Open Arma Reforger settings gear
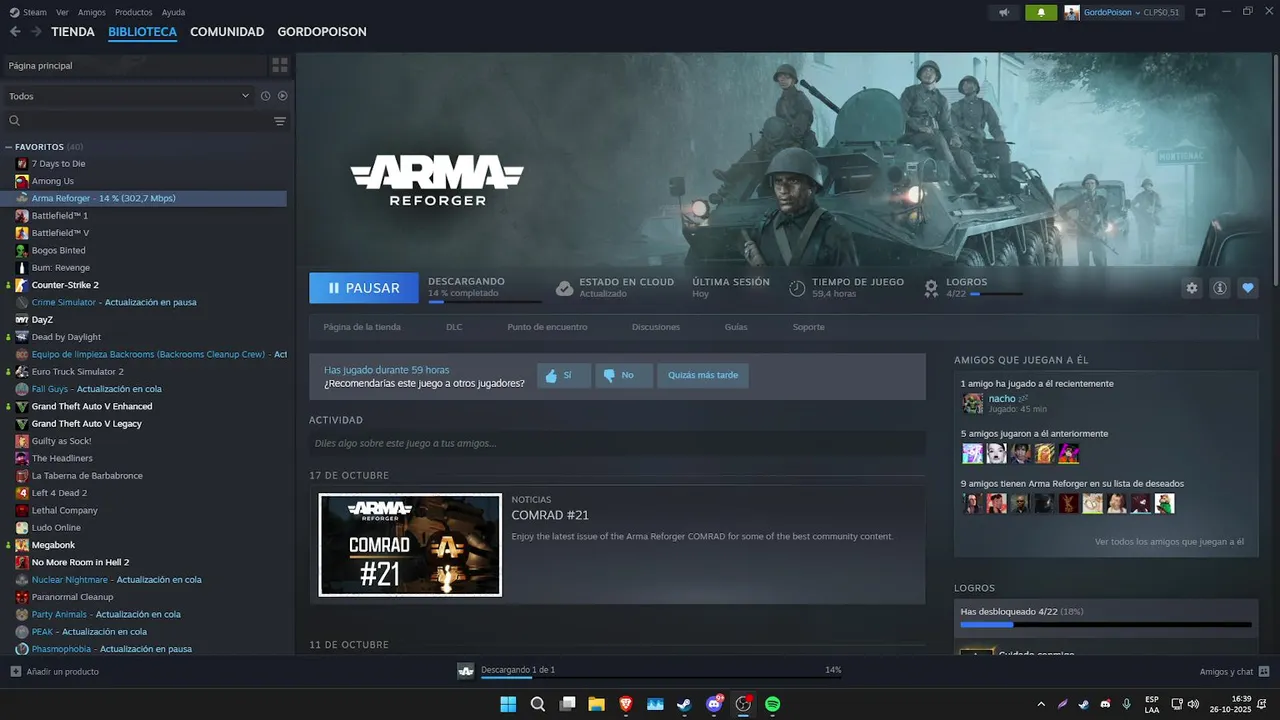The height and width of the screenshot is (720, 1280). tap(1192, 288)
